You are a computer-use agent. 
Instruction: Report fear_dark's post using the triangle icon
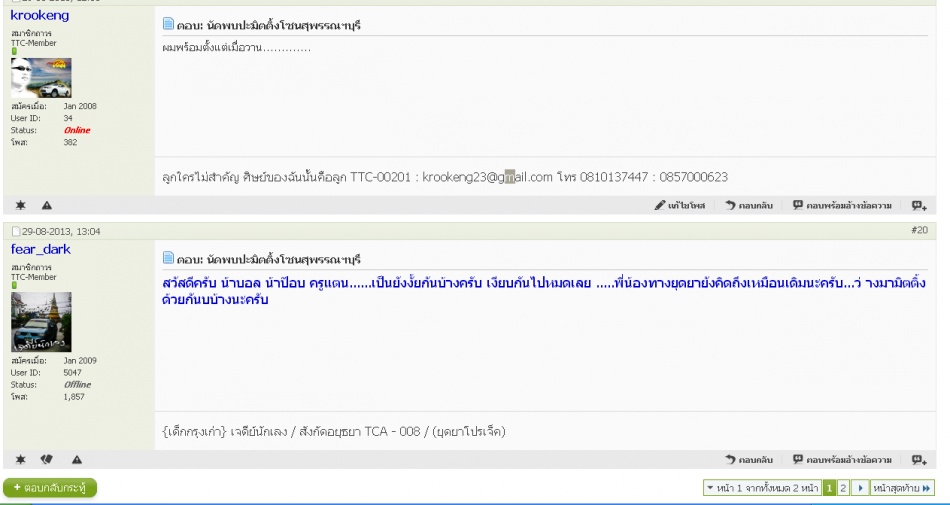click(76, 459)
